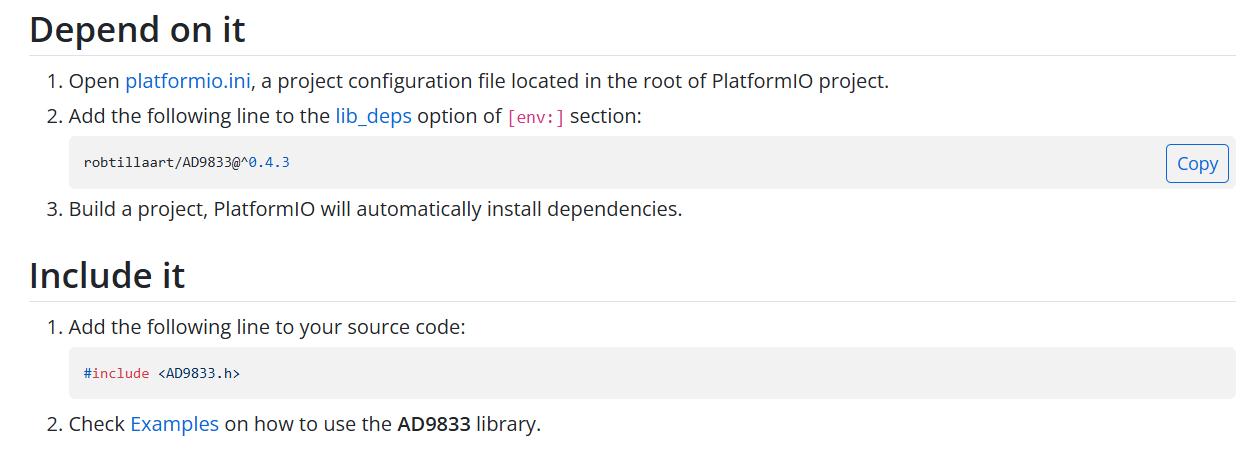Viewport: 1253px width, 450px height.
Task: Click the "Depend on it" heading
Action: click(137, 29)
